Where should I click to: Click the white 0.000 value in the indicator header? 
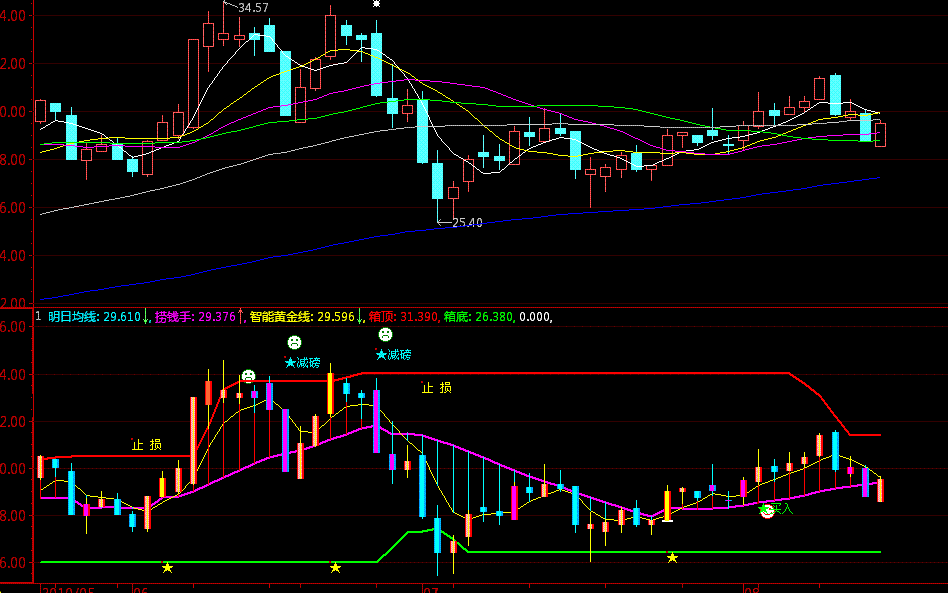coord(534,317)
